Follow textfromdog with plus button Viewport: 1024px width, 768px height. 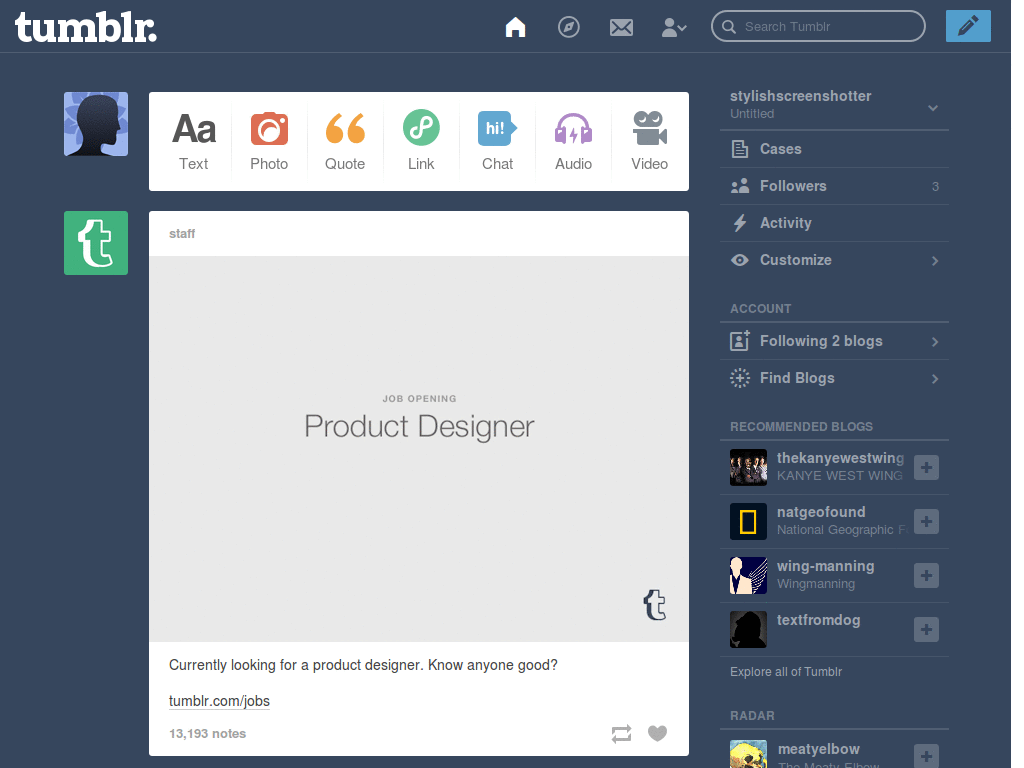[x=926, y=630]
